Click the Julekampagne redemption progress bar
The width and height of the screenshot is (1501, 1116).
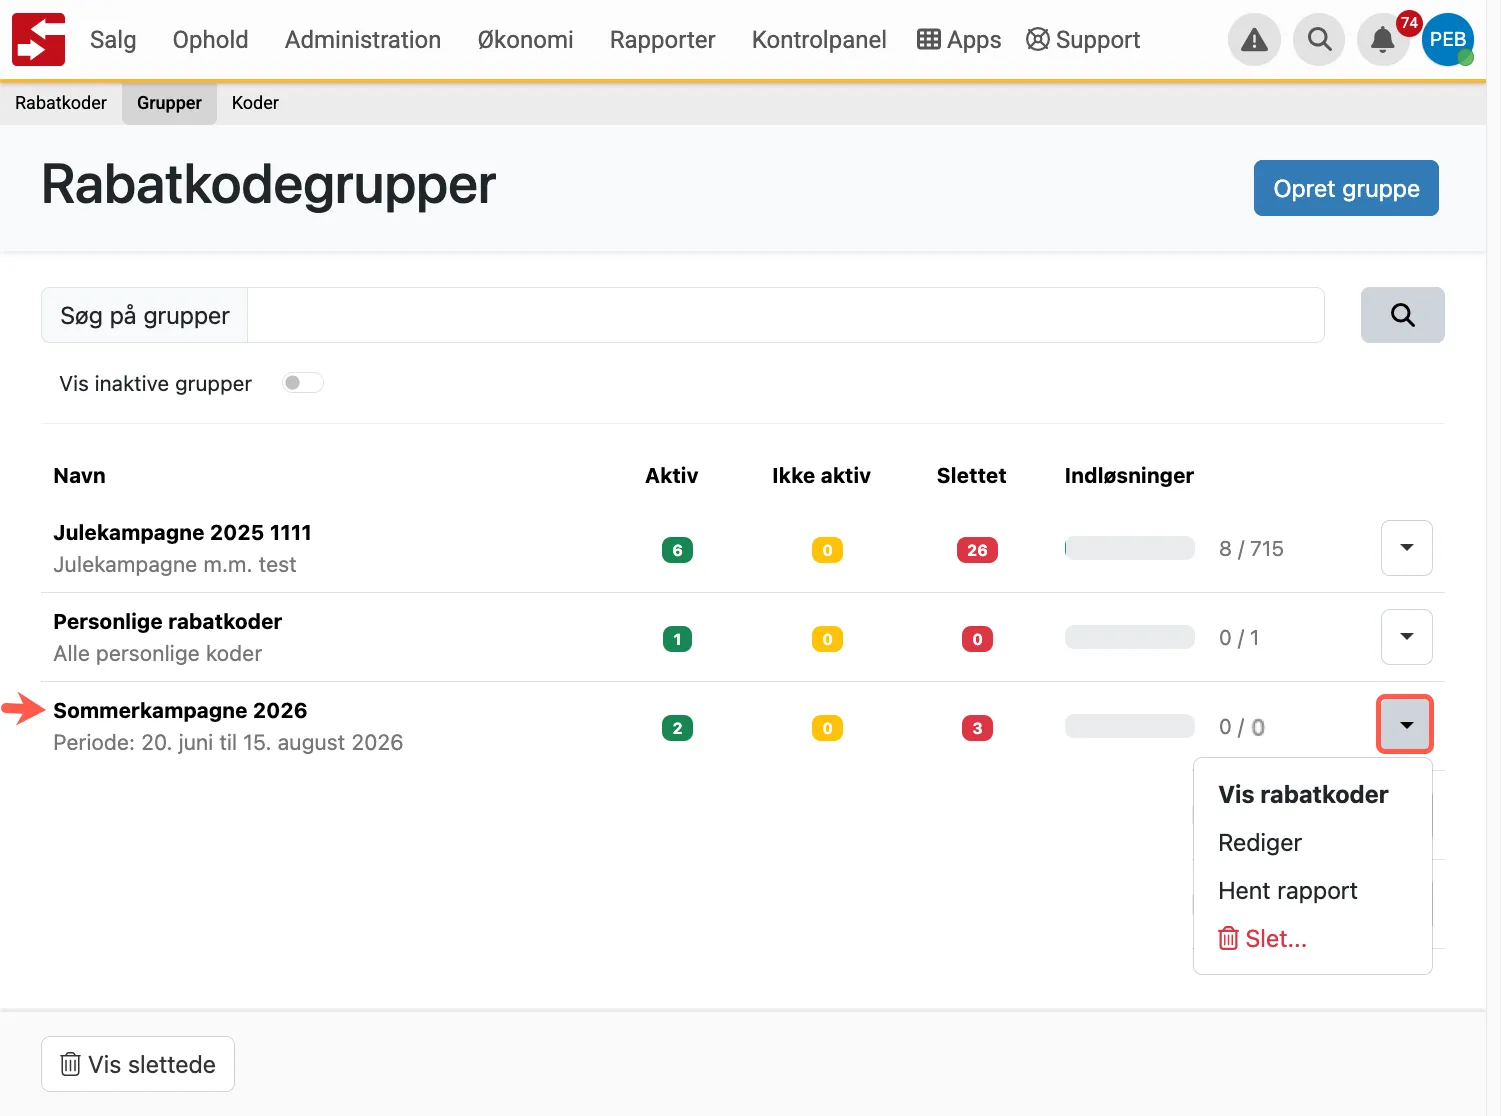(x=1129, y=548)
